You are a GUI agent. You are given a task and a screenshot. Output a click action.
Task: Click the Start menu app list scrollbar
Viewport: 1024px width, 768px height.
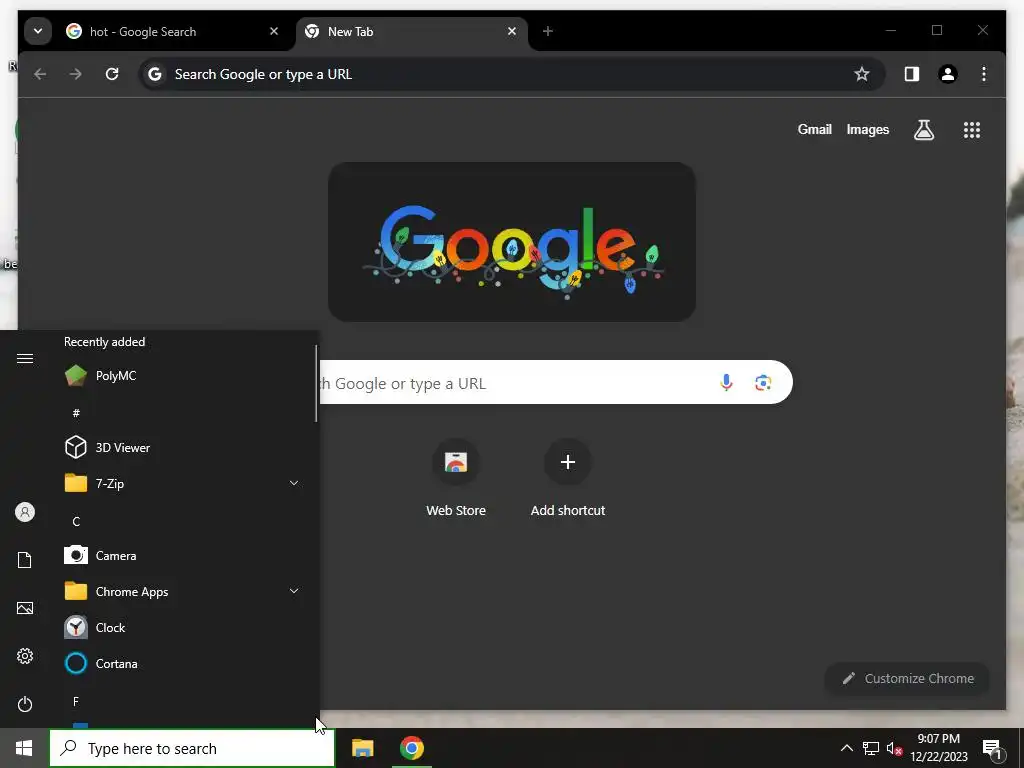click(x=316, y=384)
